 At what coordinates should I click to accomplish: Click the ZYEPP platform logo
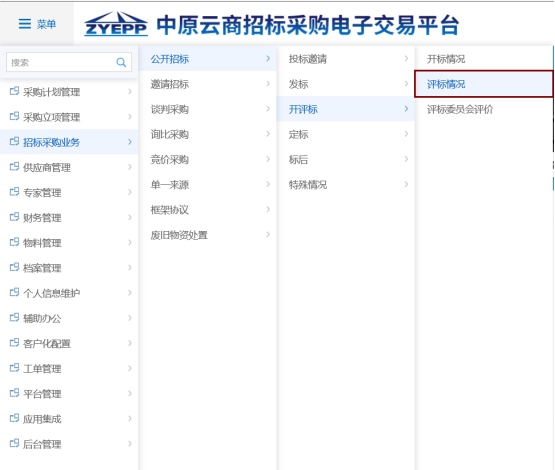(x=116, y=24)
